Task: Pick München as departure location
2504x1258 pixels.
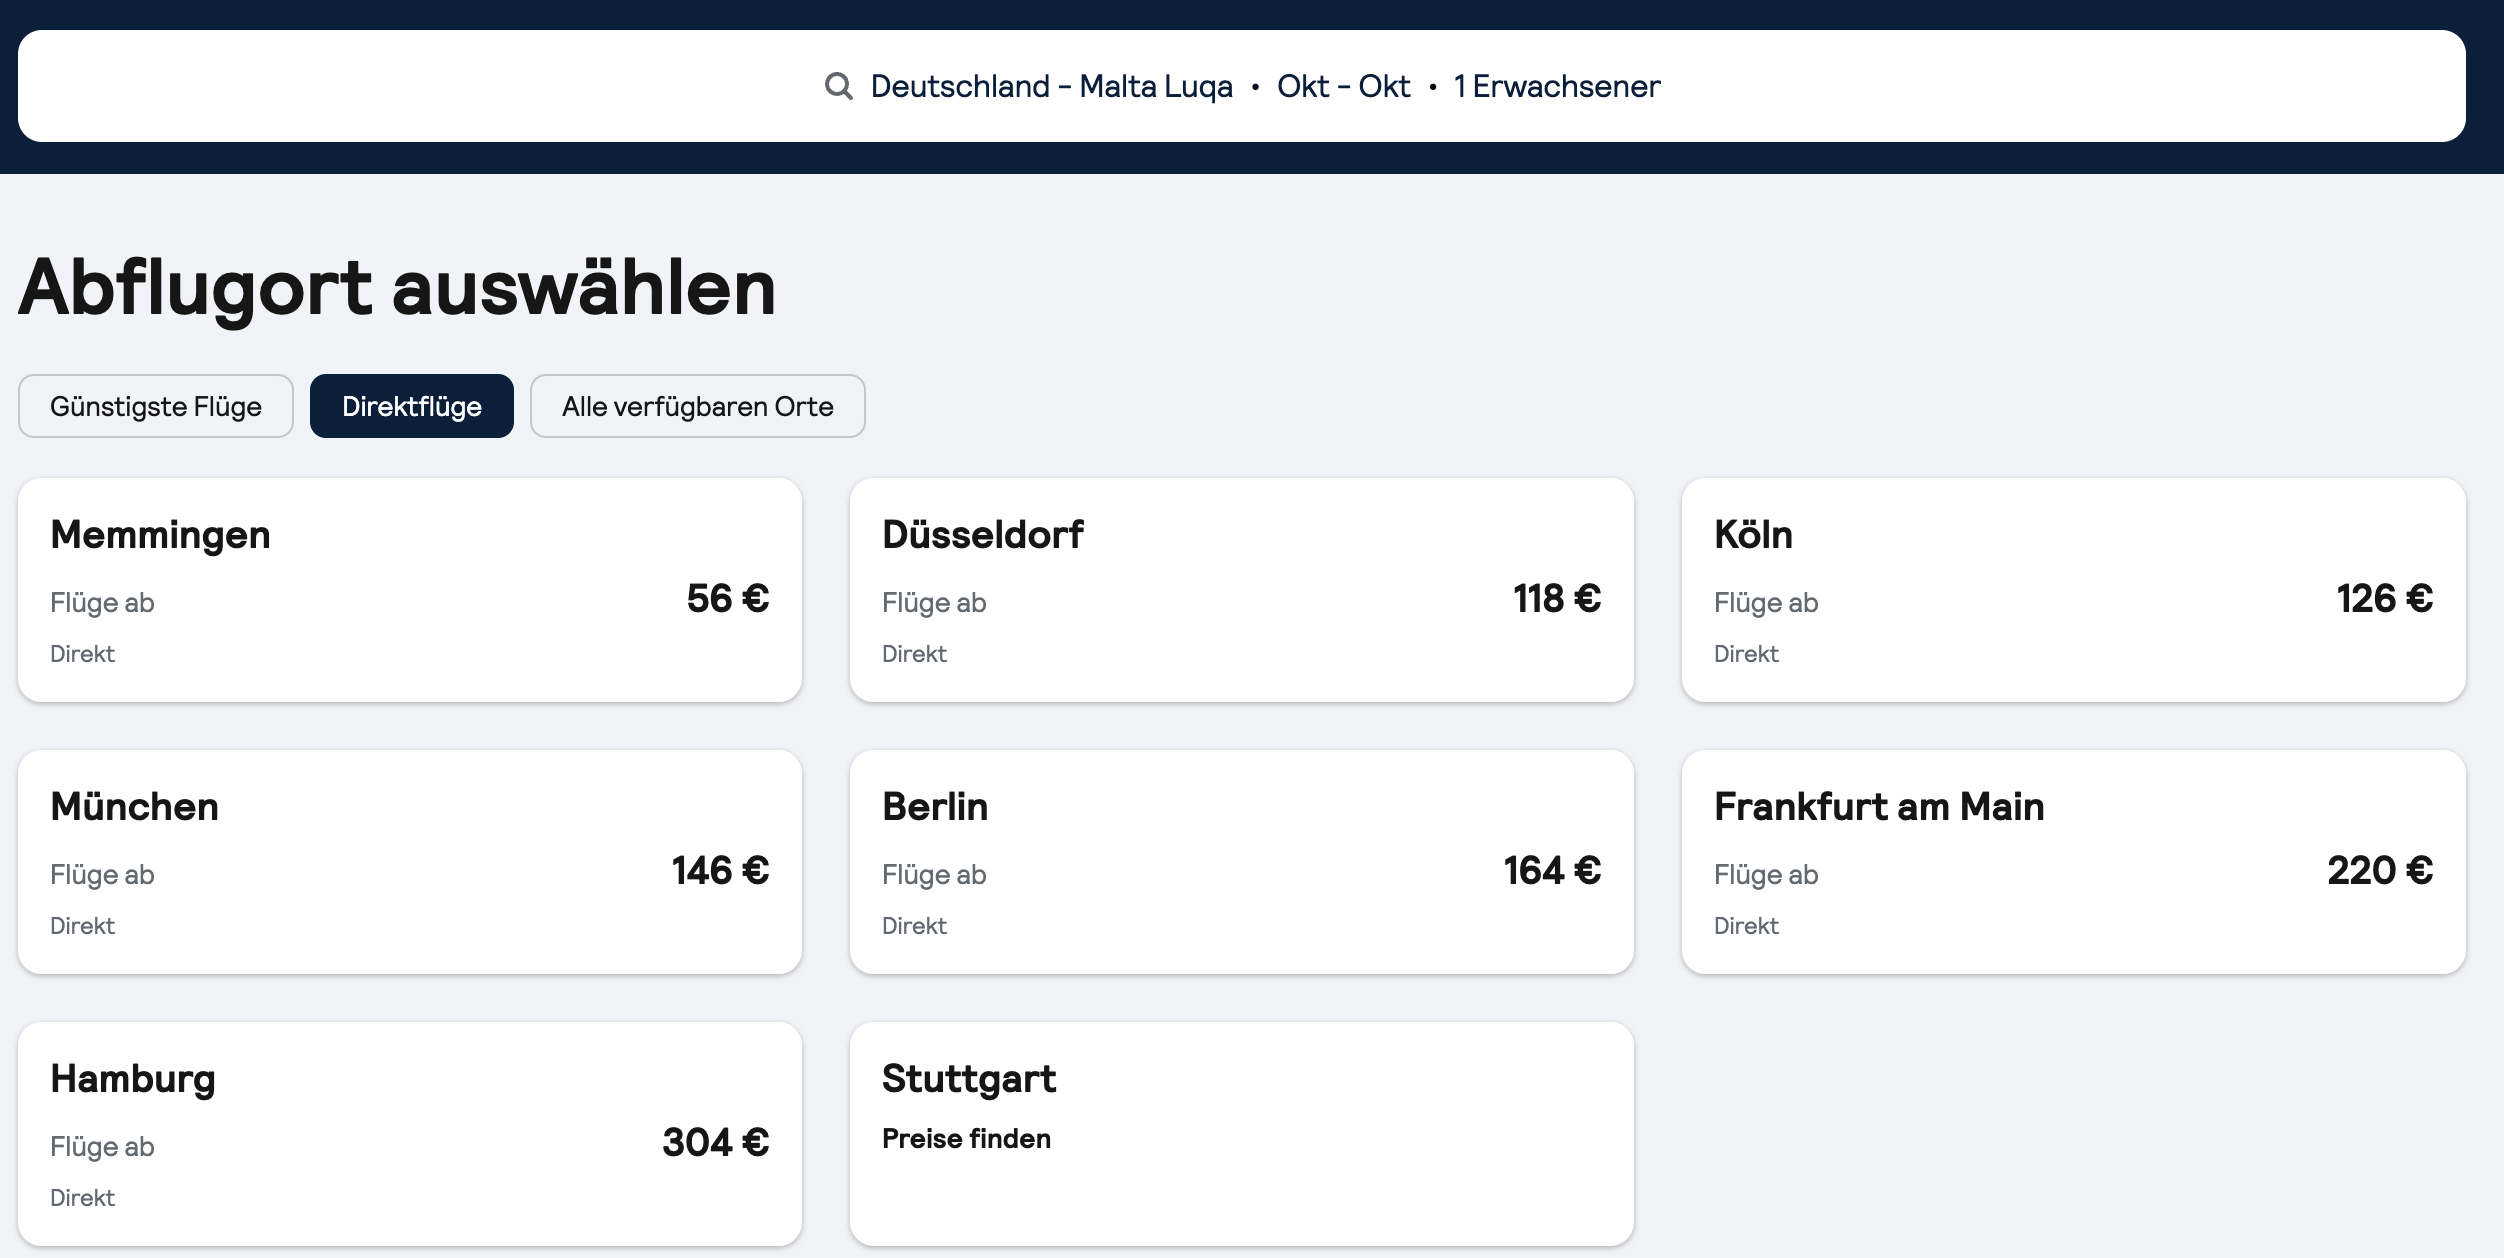Action: coord(410,862)
